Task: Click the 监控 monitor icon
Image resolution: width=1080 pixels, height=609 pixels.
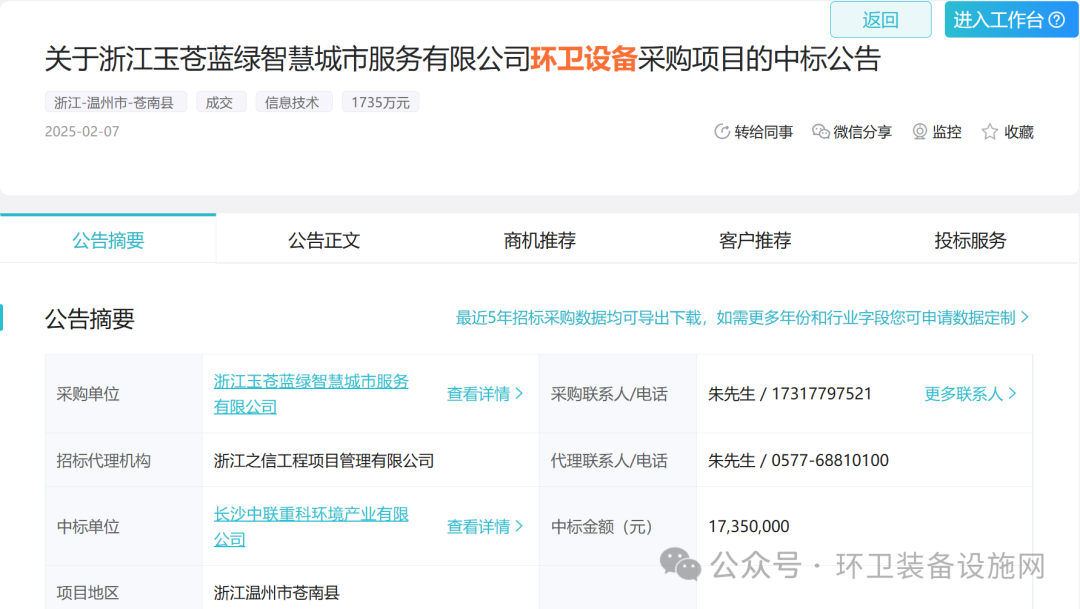Action: tap(920, 132)
